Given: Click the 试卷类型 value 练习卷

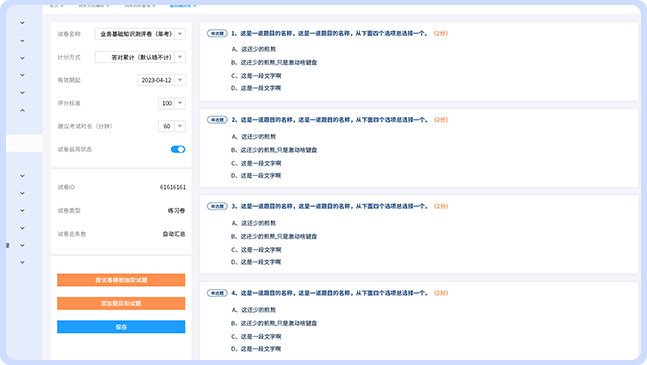Looking at the screenshot, I should coord(176,211).
